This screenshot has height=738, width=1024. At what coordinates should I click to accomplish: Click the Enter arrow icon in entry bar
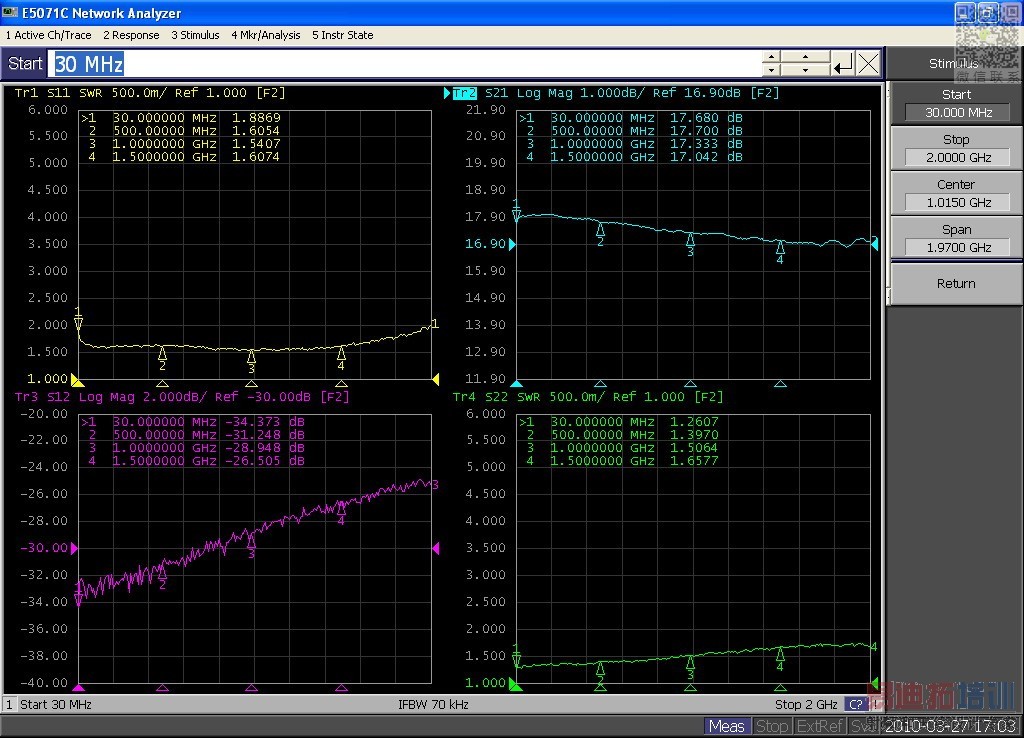click(x=843, y=64)
